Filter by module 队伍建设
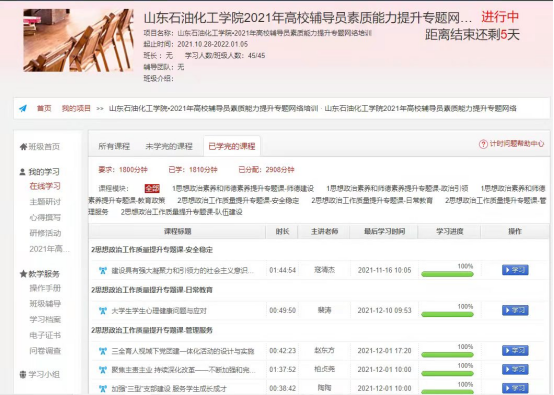 pyautogui.click(x=182, y=212)
